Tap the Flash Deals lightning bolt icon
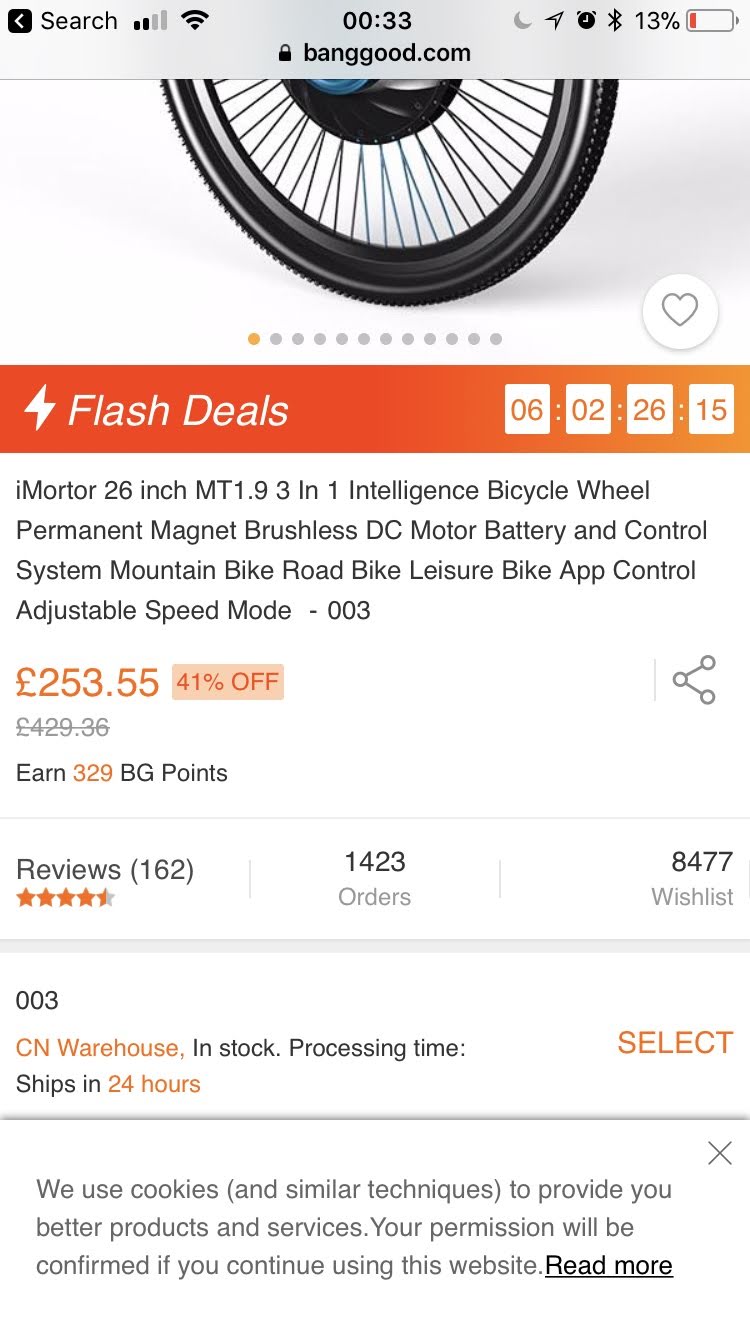 click(x=40, y=409)
